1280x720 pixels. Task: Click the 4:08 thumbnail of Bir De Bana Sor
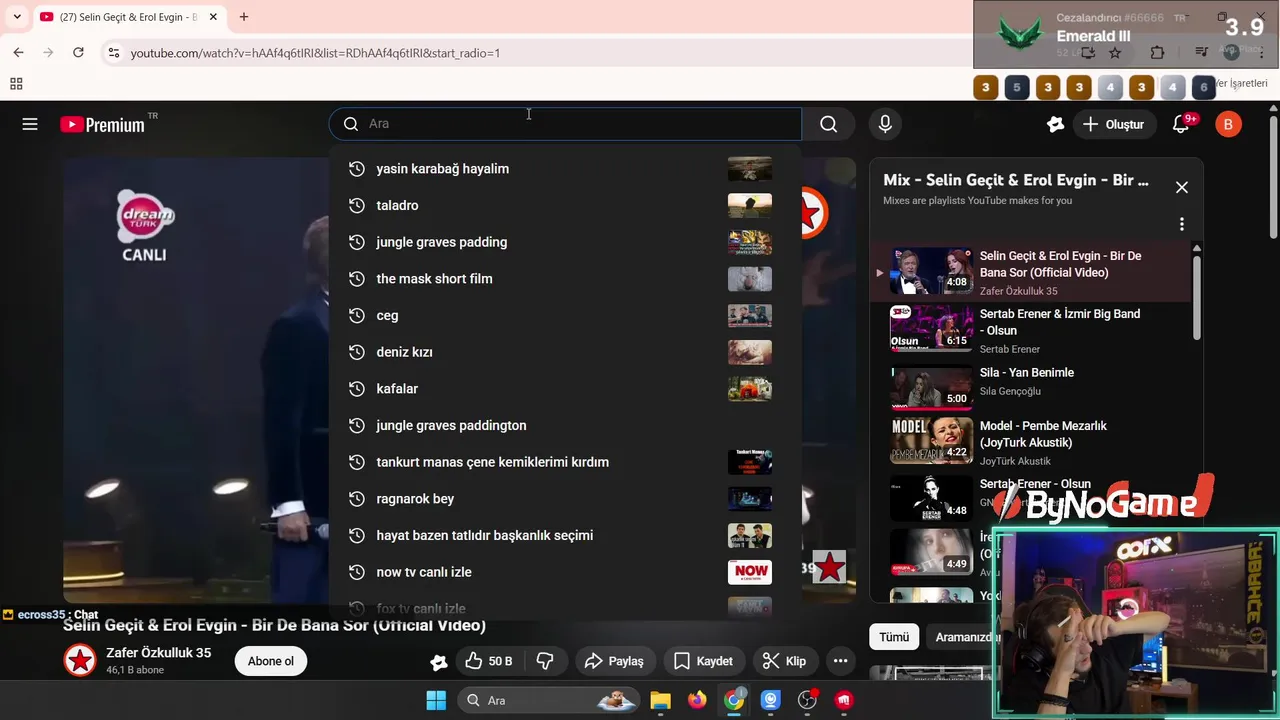coord(931,271)
